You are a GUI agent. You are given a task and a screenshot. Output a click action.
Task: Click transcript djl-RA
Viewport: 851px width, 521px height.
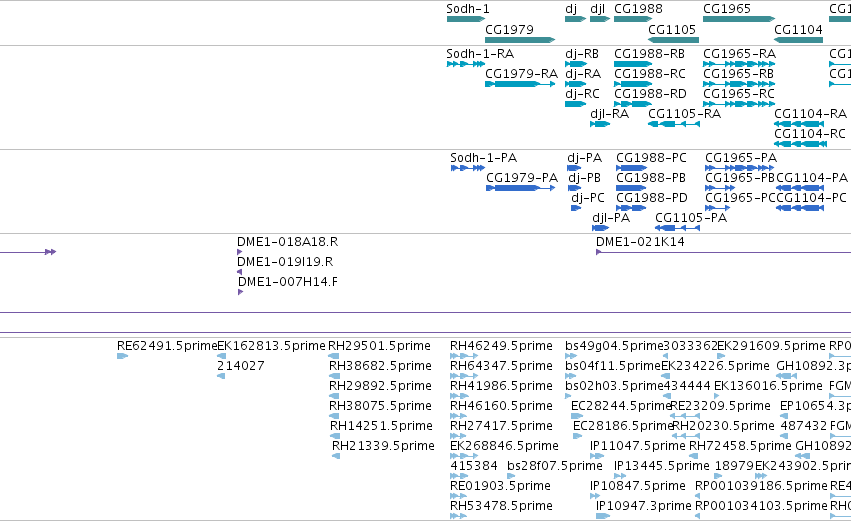(600, 124)
